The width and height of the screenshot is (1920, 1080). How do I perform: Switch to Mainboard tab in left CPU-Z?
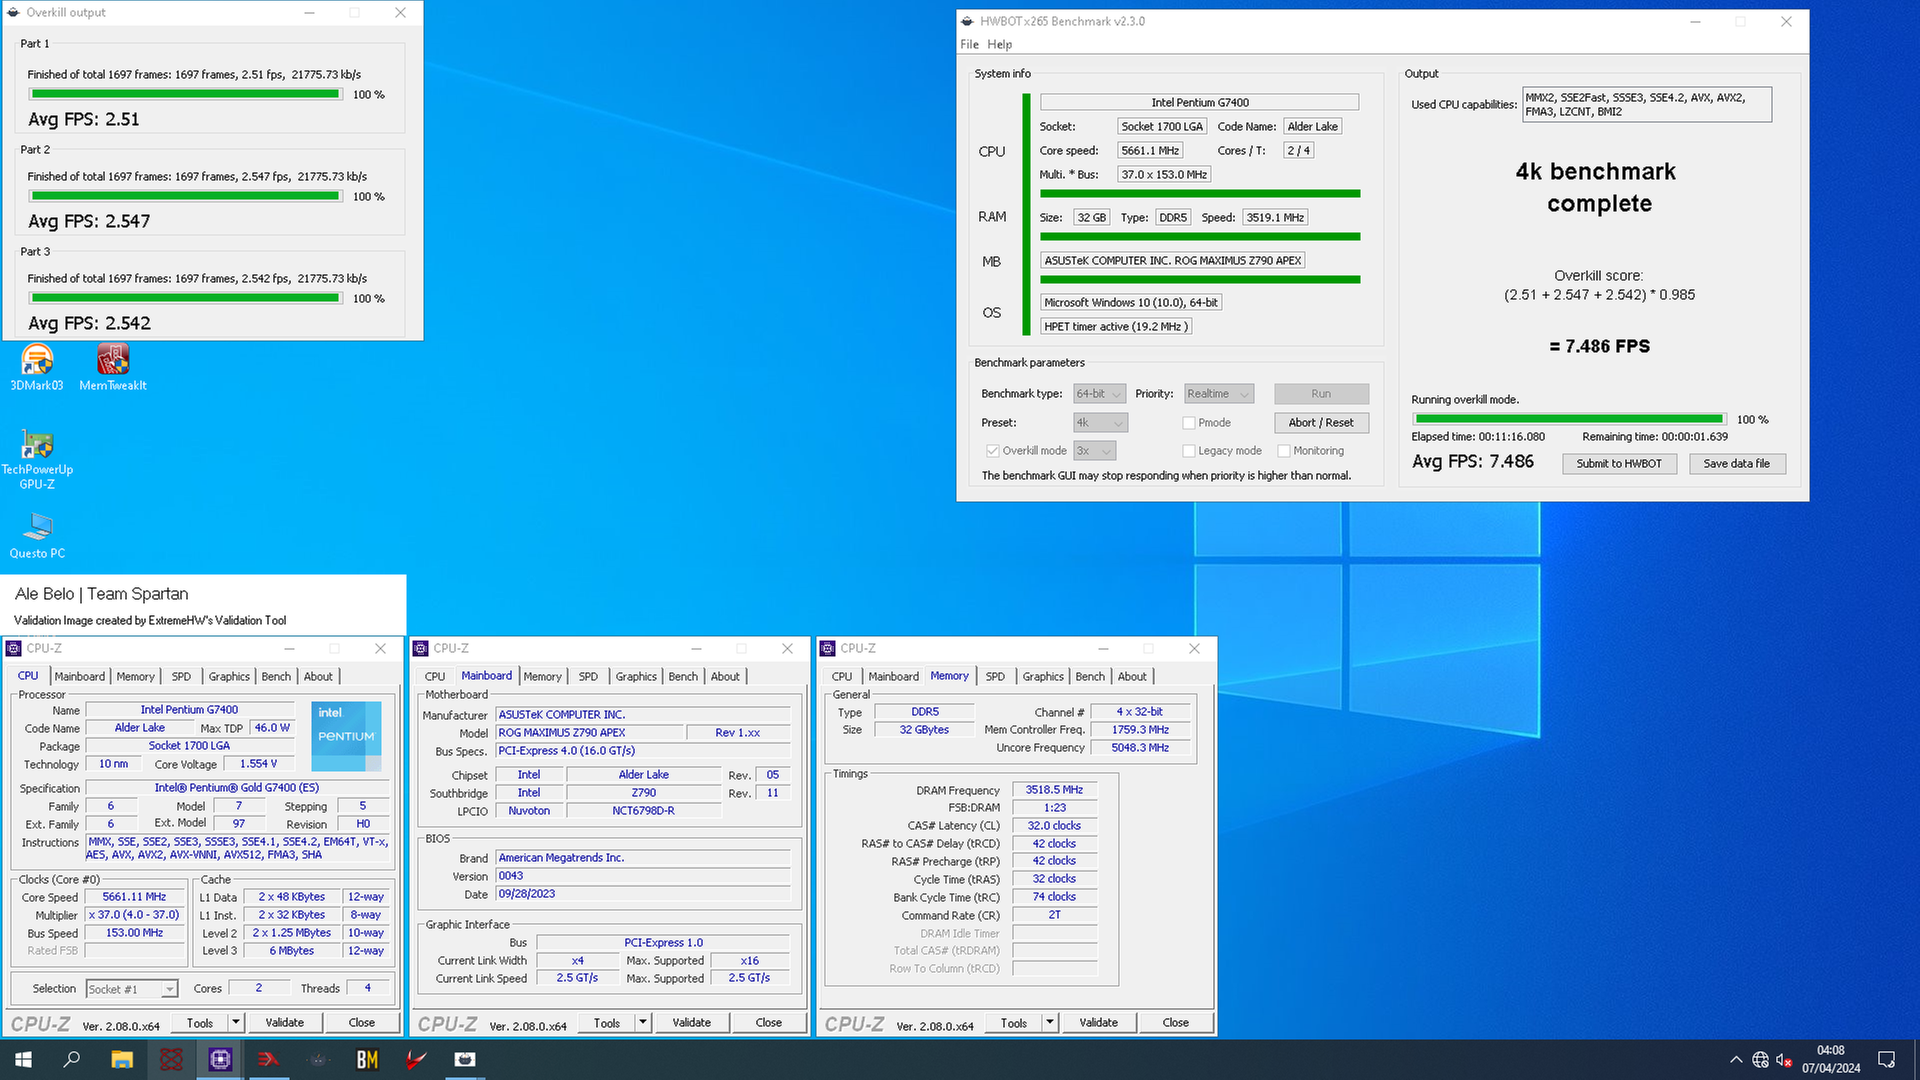pos(80,677)
